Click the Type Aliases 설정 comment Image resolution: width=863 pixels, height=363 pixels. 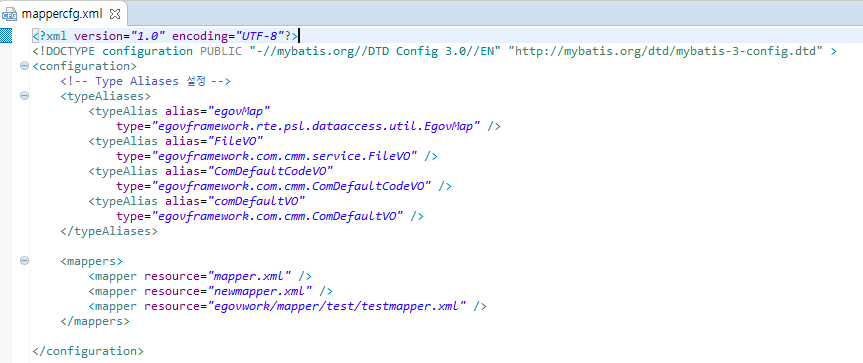click(x=145, y=81)
